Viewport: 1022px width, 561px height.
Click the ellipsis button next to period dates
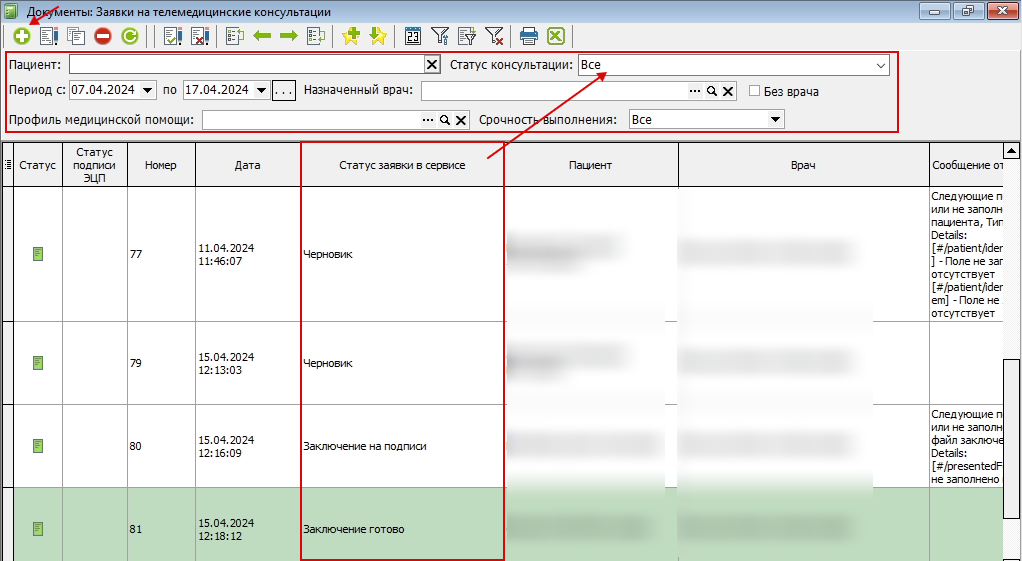click(284, 91)
